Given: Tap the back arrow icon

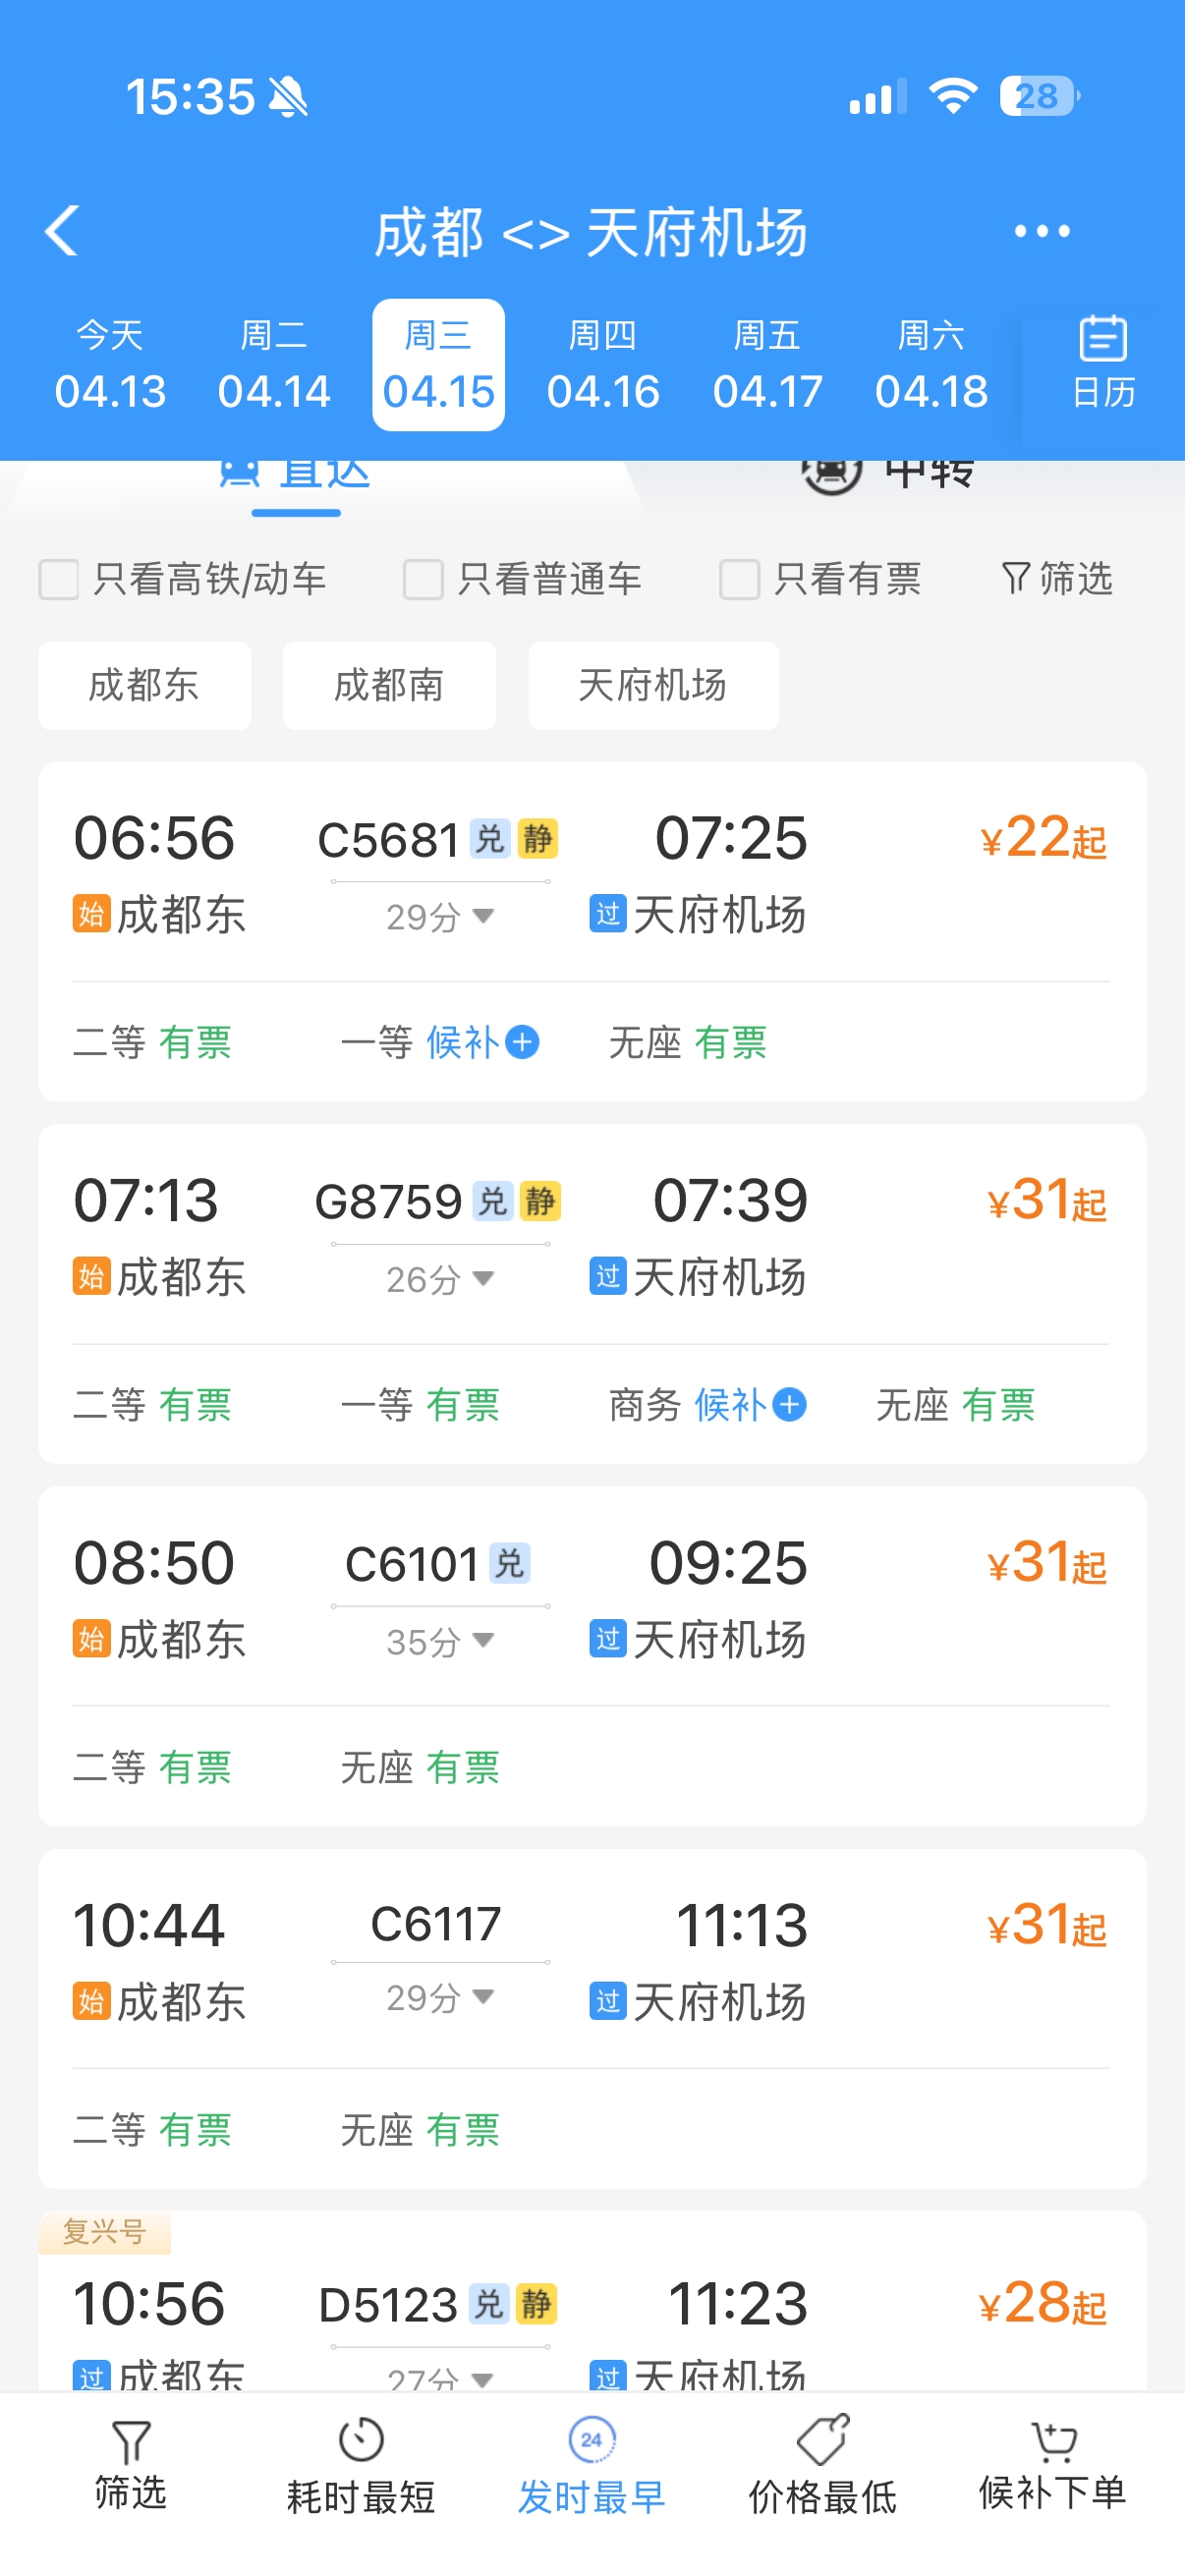Looking at the screenshot, I should coord(62,231).
